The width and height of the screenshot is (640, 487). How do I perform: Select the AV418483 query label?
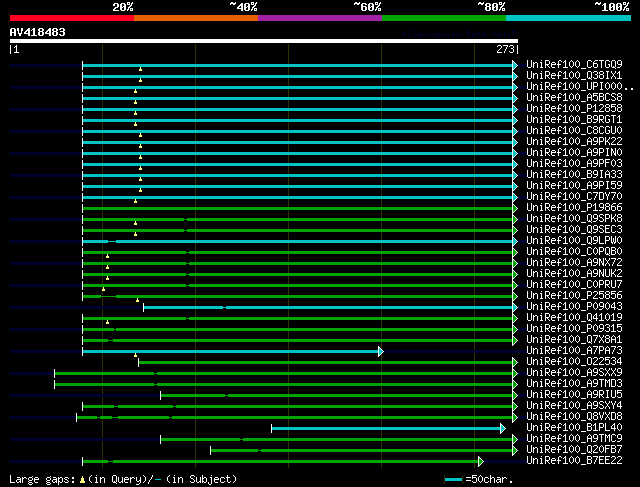coord(38,32)
